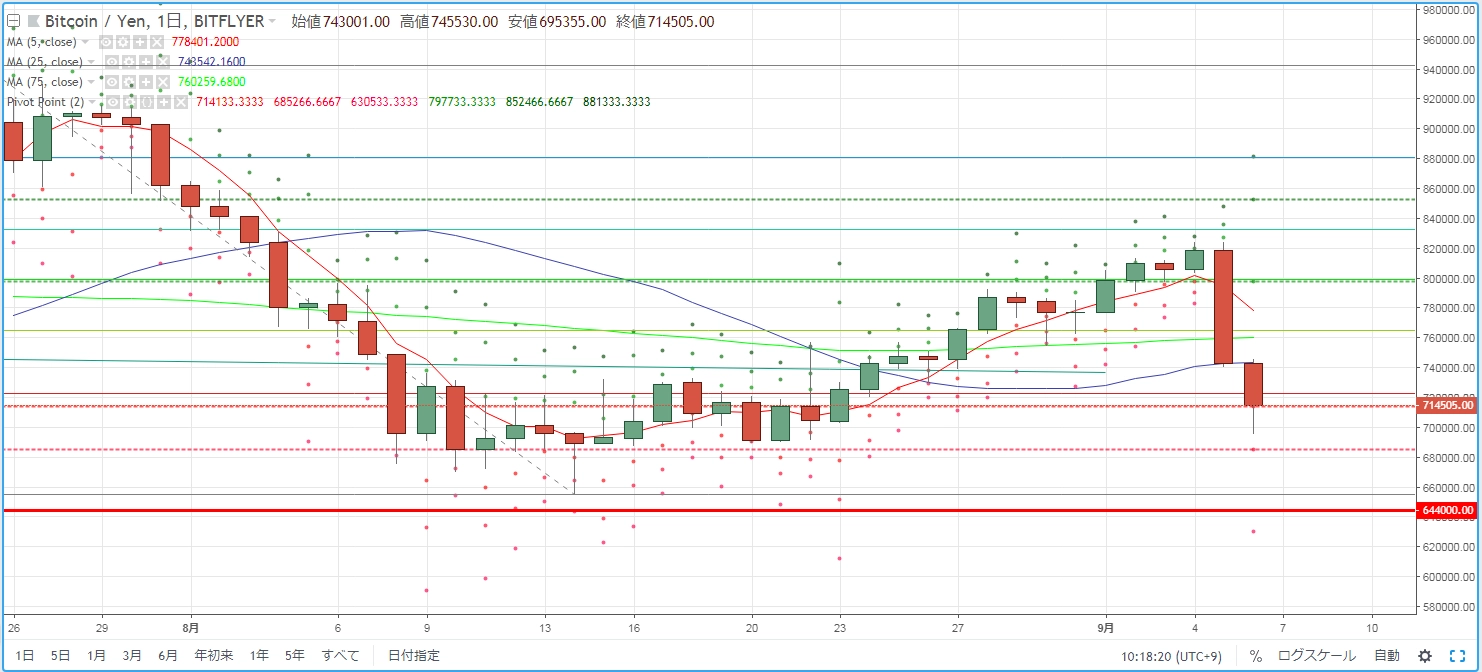Click the plus icon for MA (25, close)
The width and height of the screenshot is (1482, 672).
coord(146,62)
